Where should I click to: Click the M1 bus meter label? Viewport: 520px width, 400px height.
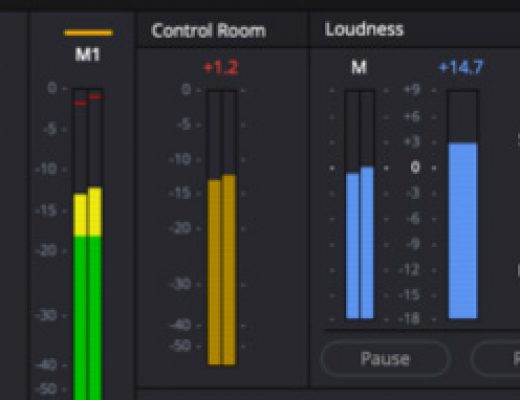(88, 54)
